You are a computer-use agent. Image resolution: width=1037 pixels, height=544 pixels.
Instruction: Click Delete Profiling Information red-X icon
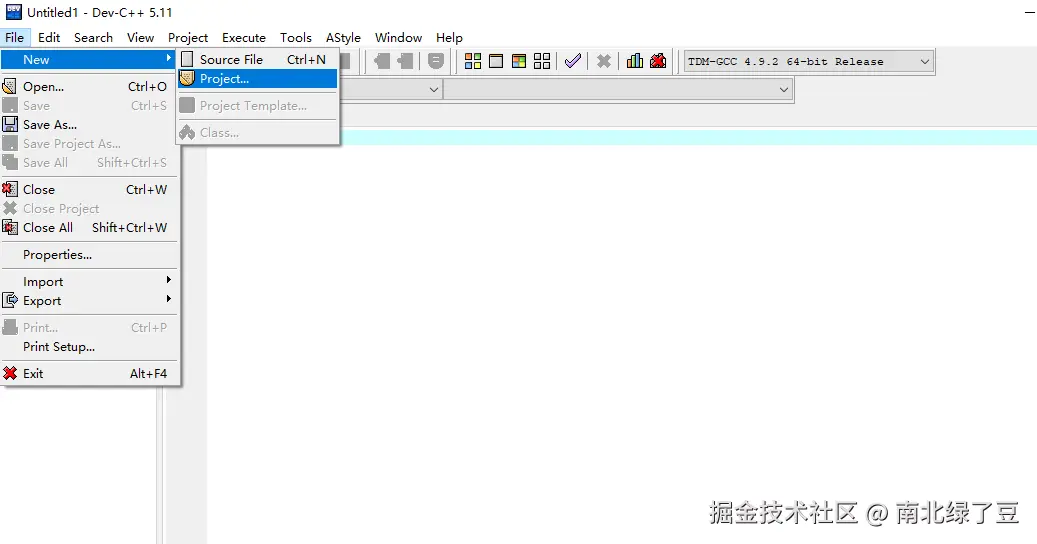point(658,61)
